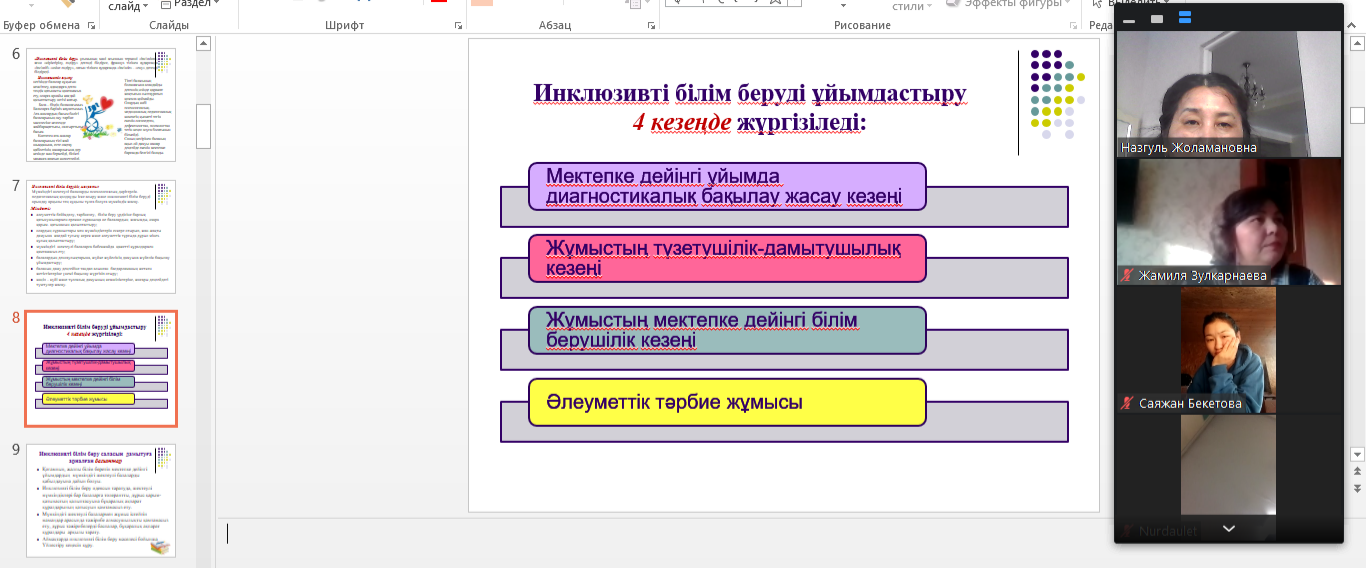Screen dimensions: 1366x568
Task: Click the pink Жұмыстың түзетушілік-дамытушылық кезеңі box
Action: click(x=727, y=258)
